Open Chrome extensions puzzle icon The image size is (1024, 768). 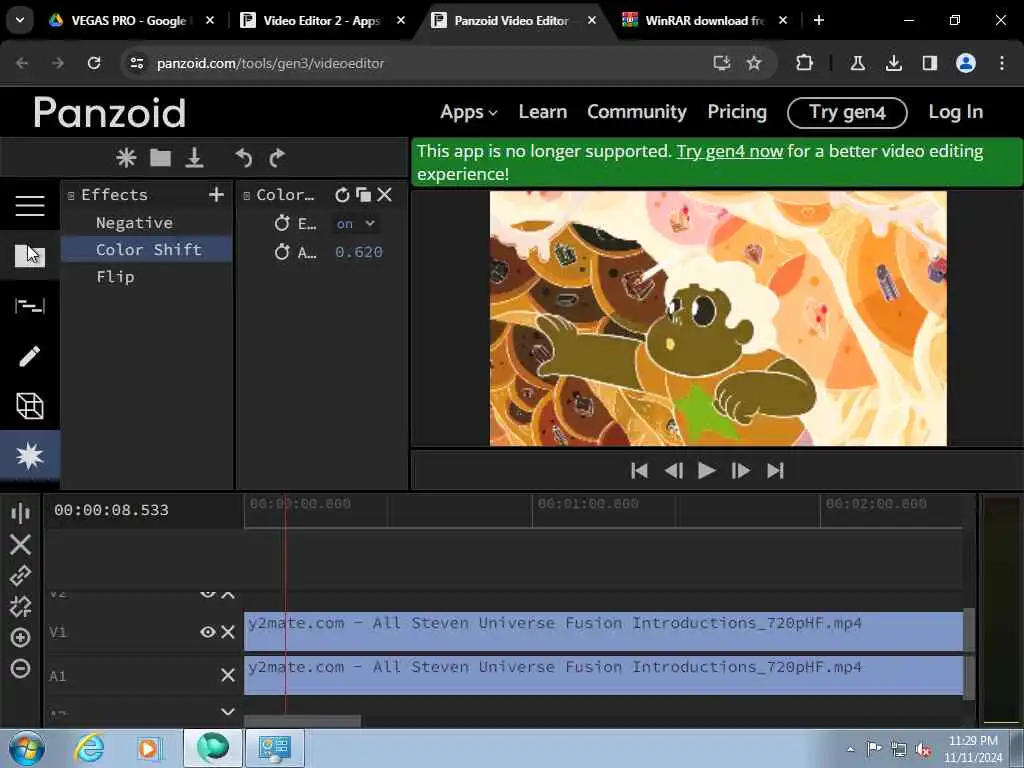(x=805, y=63)
